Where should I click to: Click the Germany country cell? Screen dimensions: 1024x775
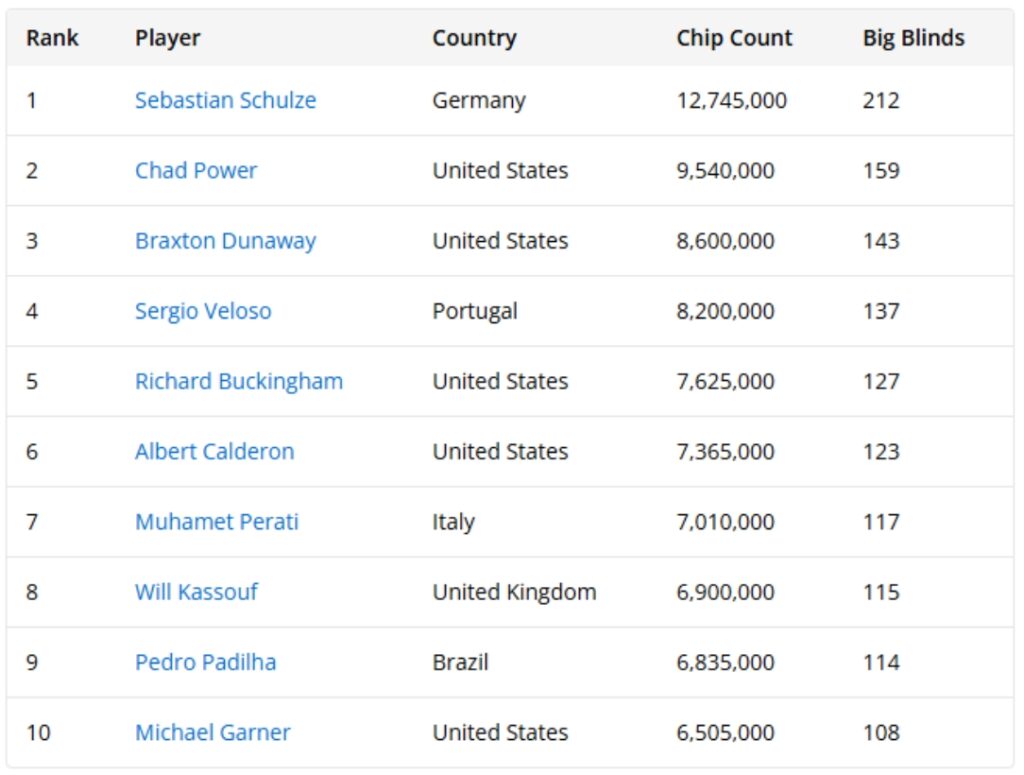click(x=478, y=100)
